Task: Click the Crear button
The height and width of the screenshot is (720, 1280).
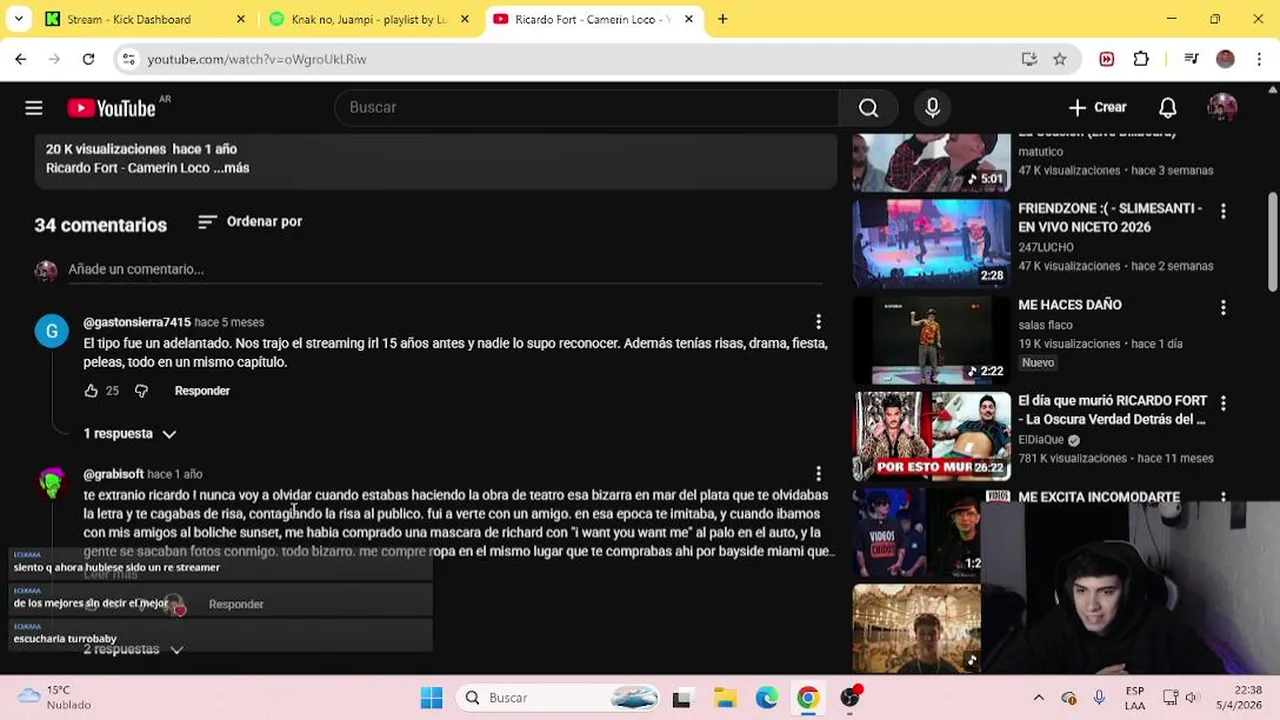Action: [1097, 108]
